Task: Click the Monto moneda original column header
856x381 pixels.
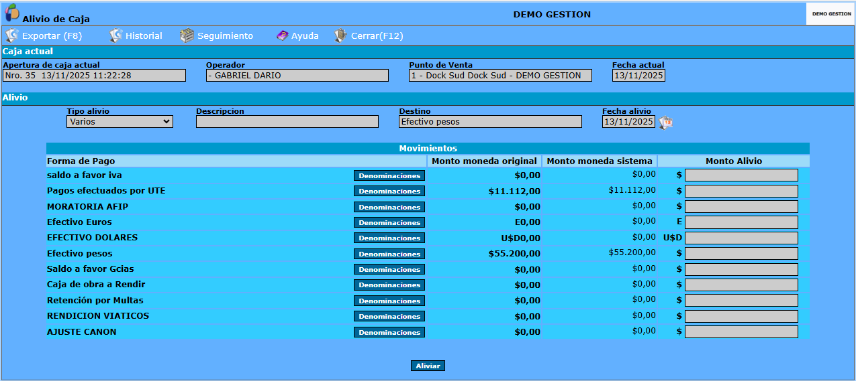Action: (484, 161)
